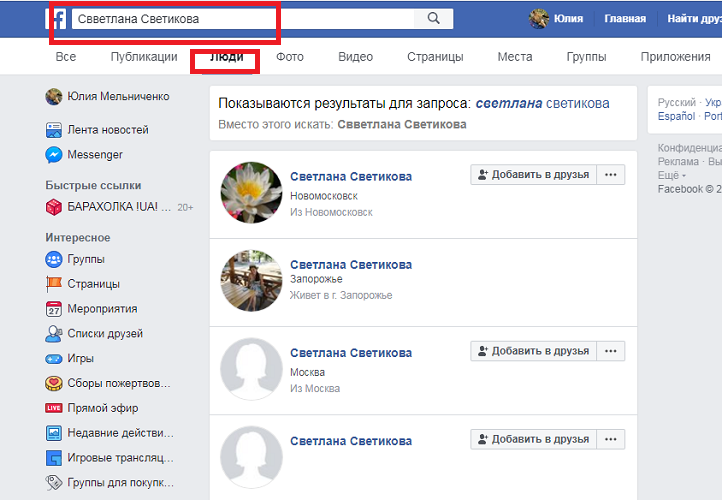
Task: Click the Игры sidebar label
Action: pos(81,359)
